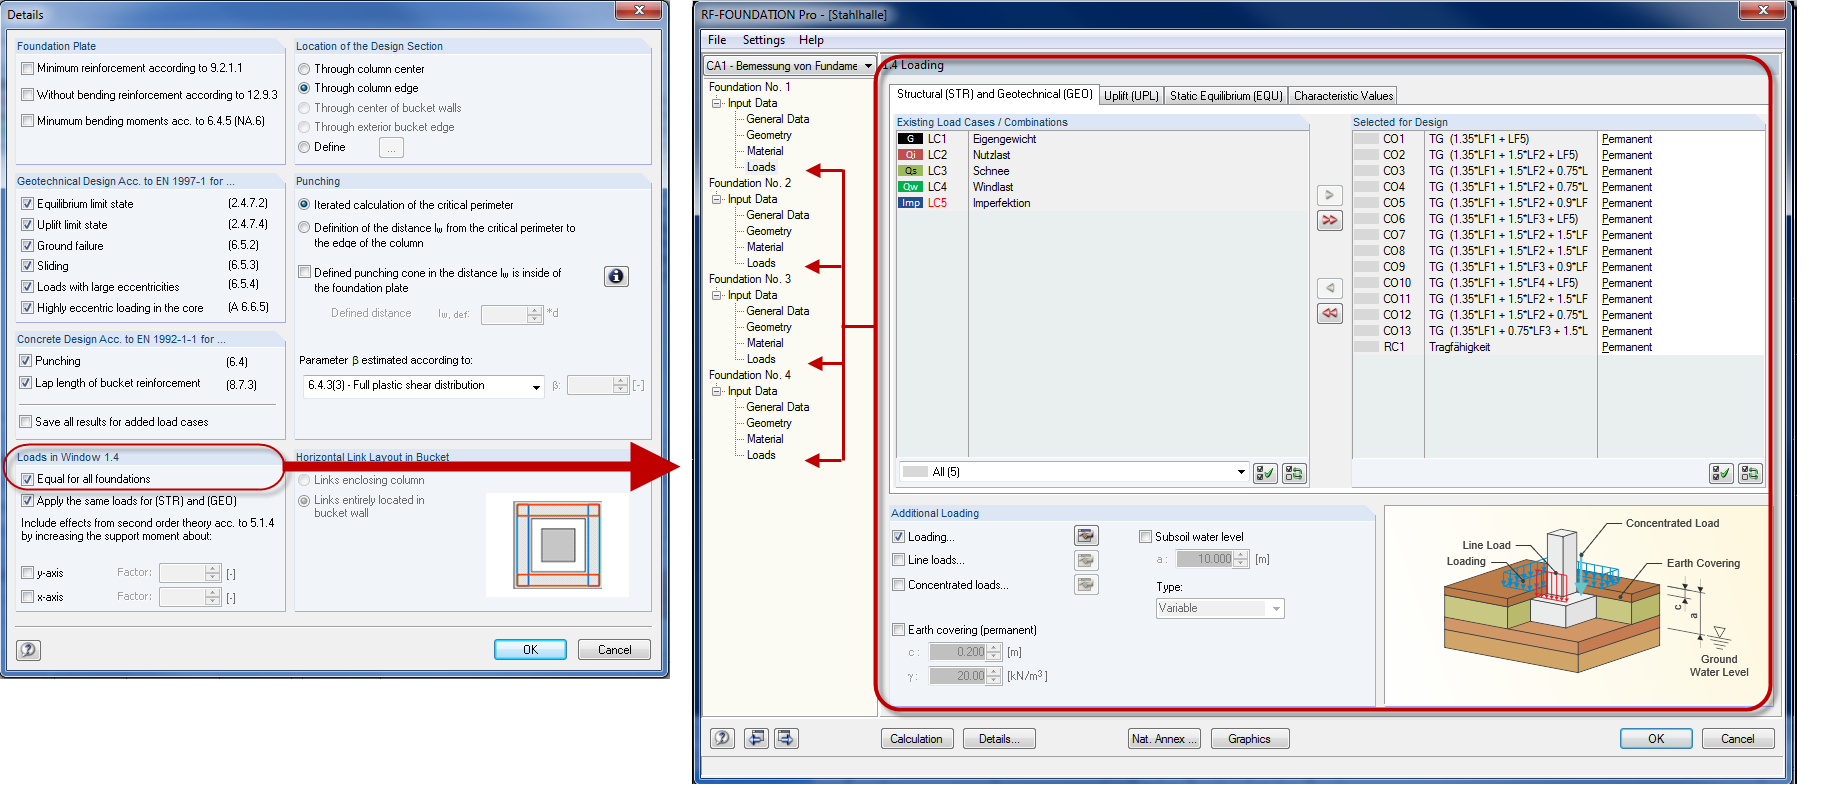Image resolution: width=1842 pixels, height=788 pixels.
Task: Select Geometry under Foundation No. 2
Action: [768, 231]
